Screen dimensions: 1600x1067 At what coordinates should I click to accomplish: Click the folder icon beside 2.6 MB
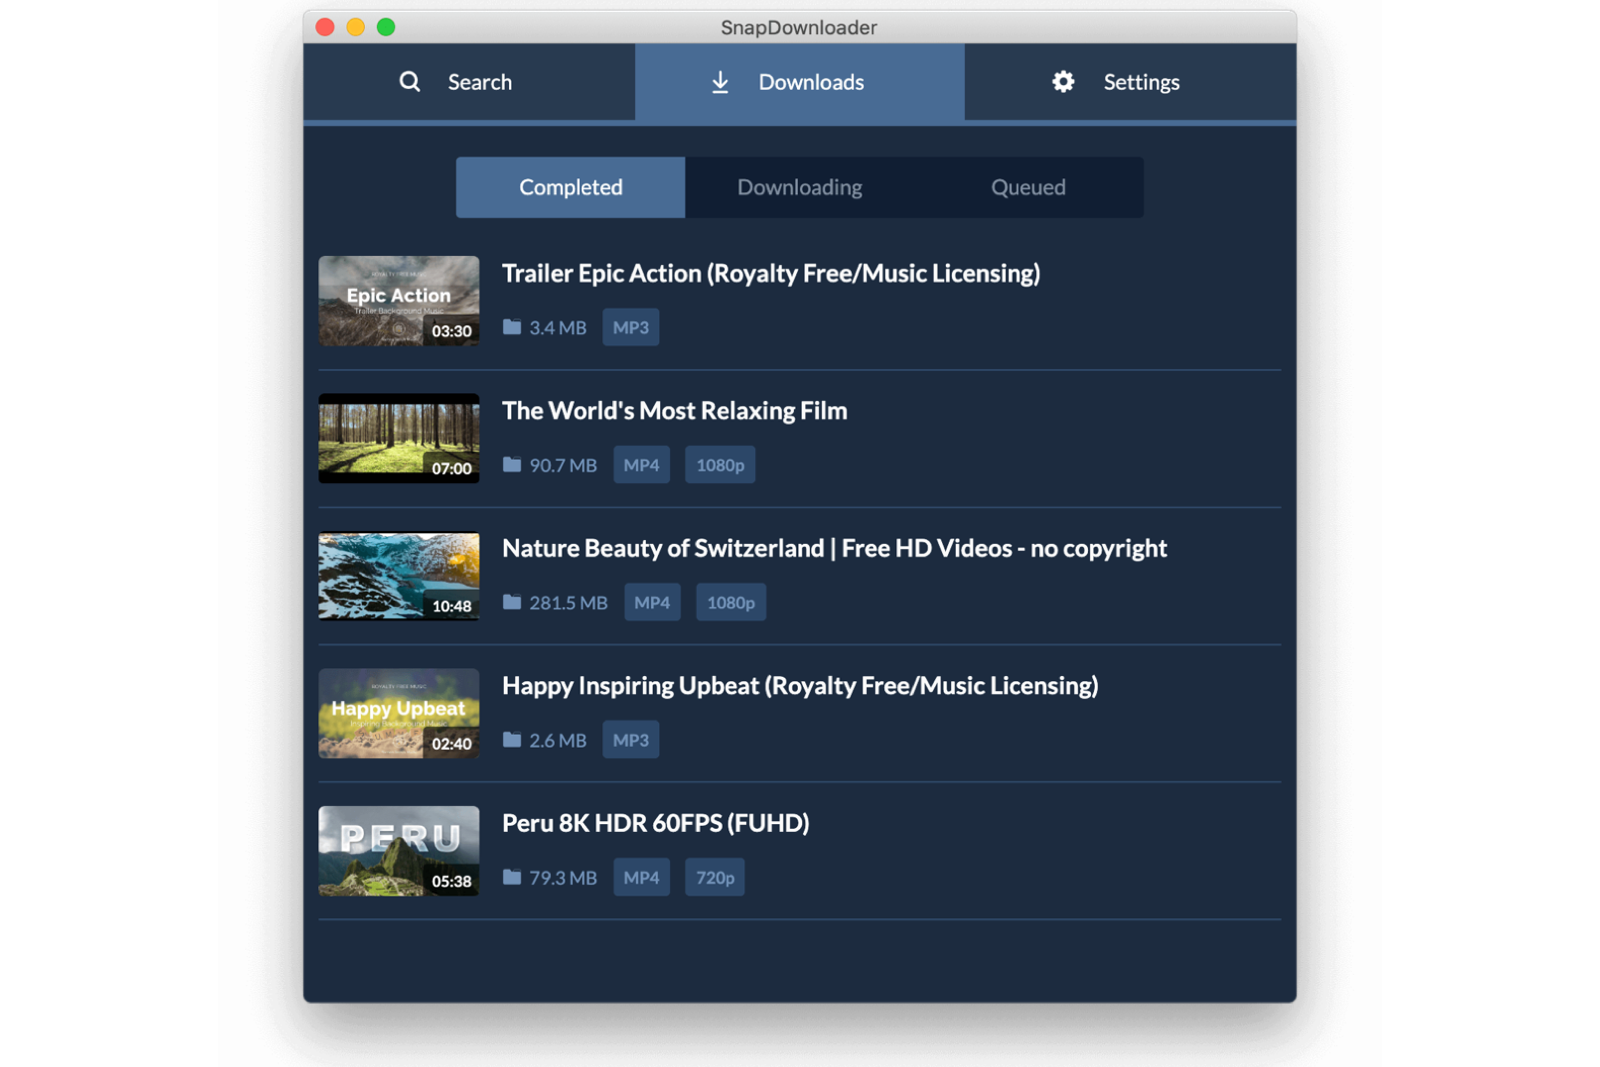[x=511, y=740]
